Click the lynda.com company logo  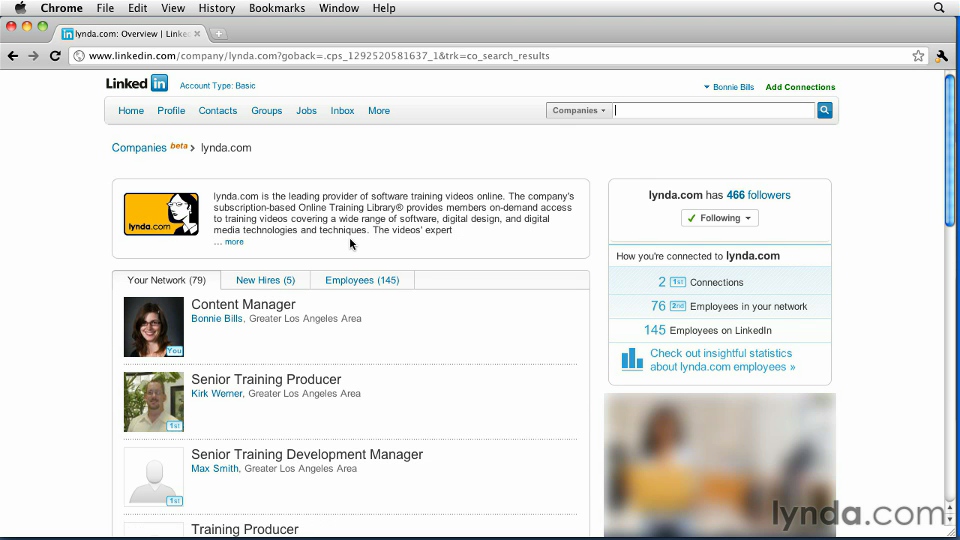click(161, 214)
